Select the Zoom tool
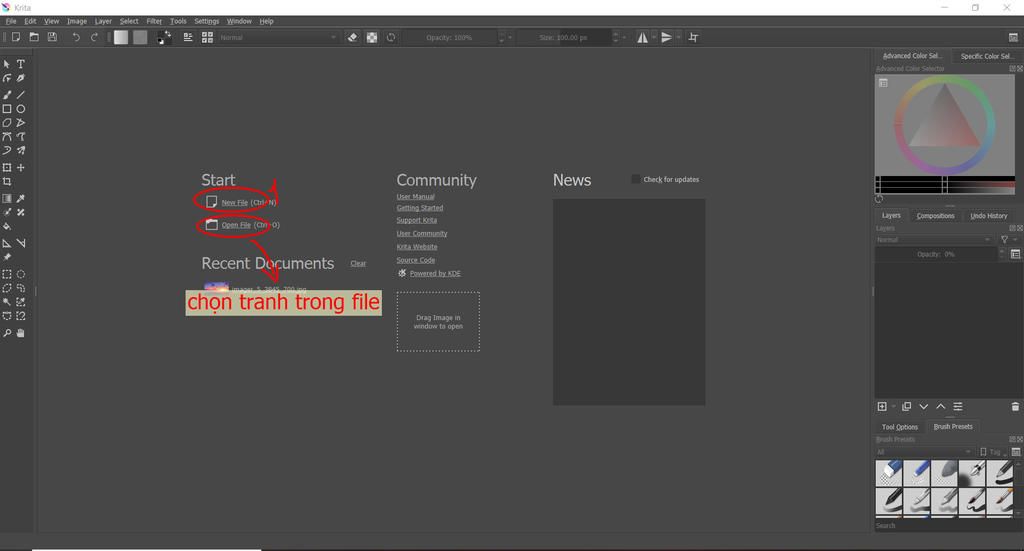Screen dimensions: 1024x551 tap(7, 333)
